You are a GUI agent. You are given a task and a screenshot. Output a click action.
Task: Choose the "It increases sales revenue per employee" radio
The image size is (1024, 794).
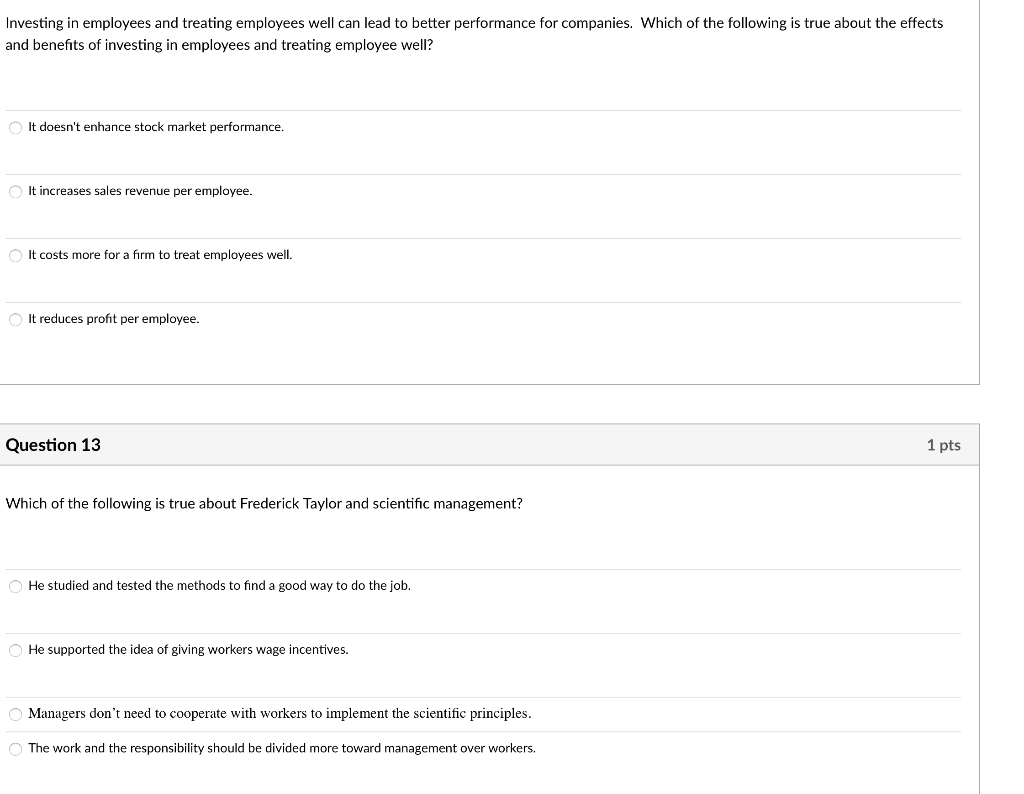pyautogui.click(x=15, y=191)
